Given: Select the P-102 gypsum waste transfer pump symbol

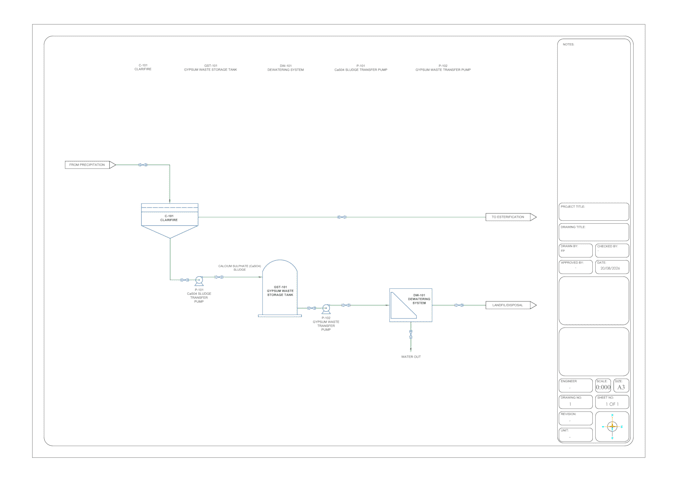Looking at the screenshot, I should click(x=326, y=308).
